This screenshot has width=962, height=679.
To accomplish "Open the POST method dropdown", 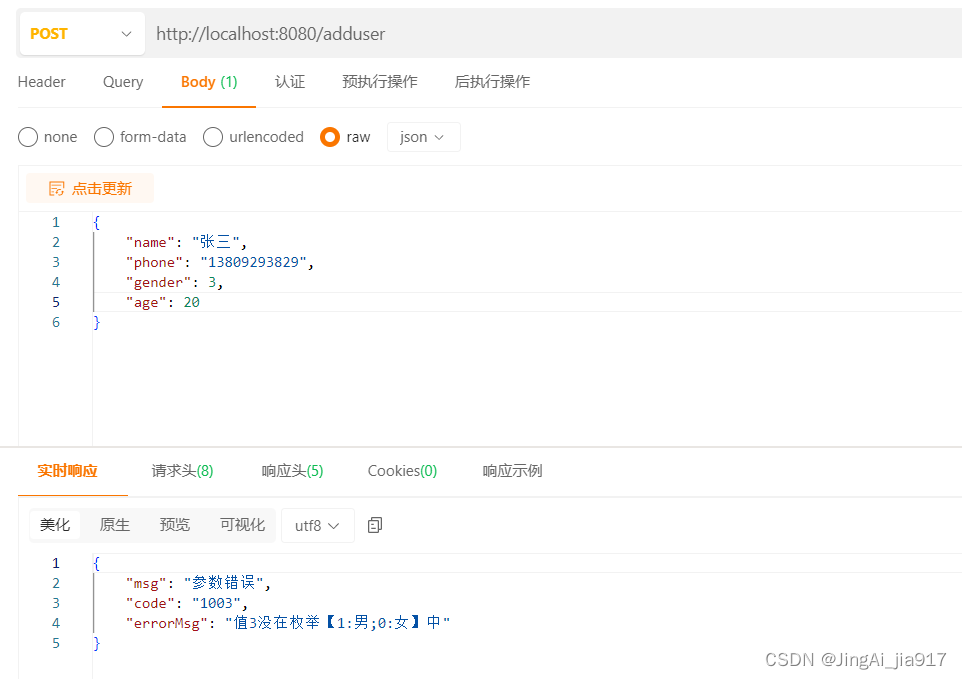I will [80, 33].
